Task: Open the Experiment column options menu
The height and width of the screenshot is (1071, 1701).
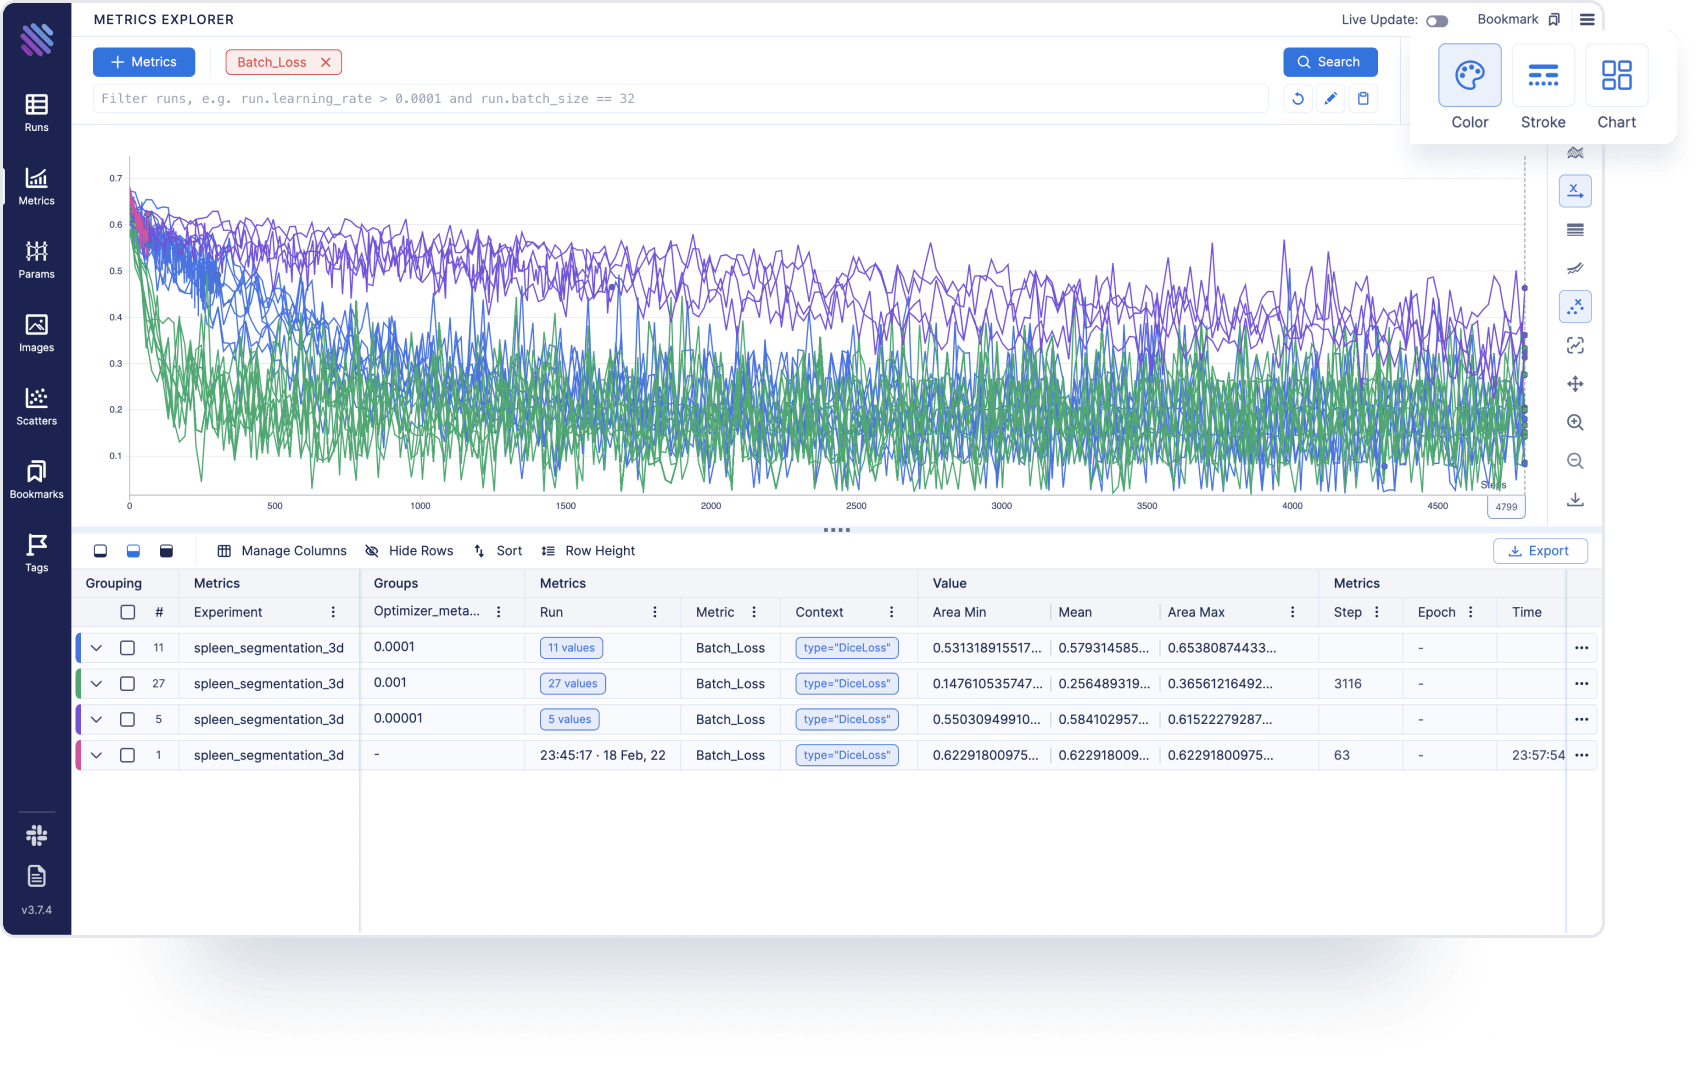Action: [x=333, y=612]
